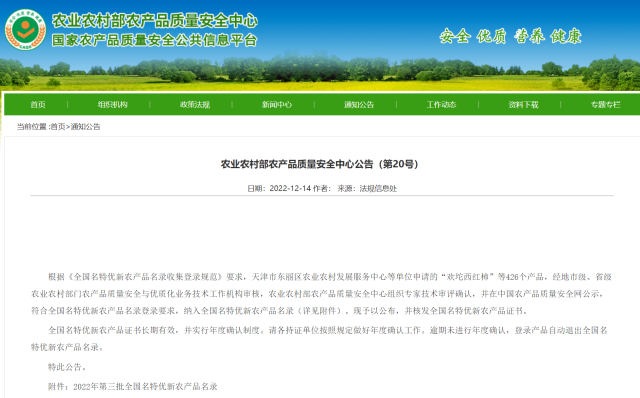Click the 安全 优质 营养 健康 slogan
The width and height of the screenshot is (640, 398).
point(511,36)
